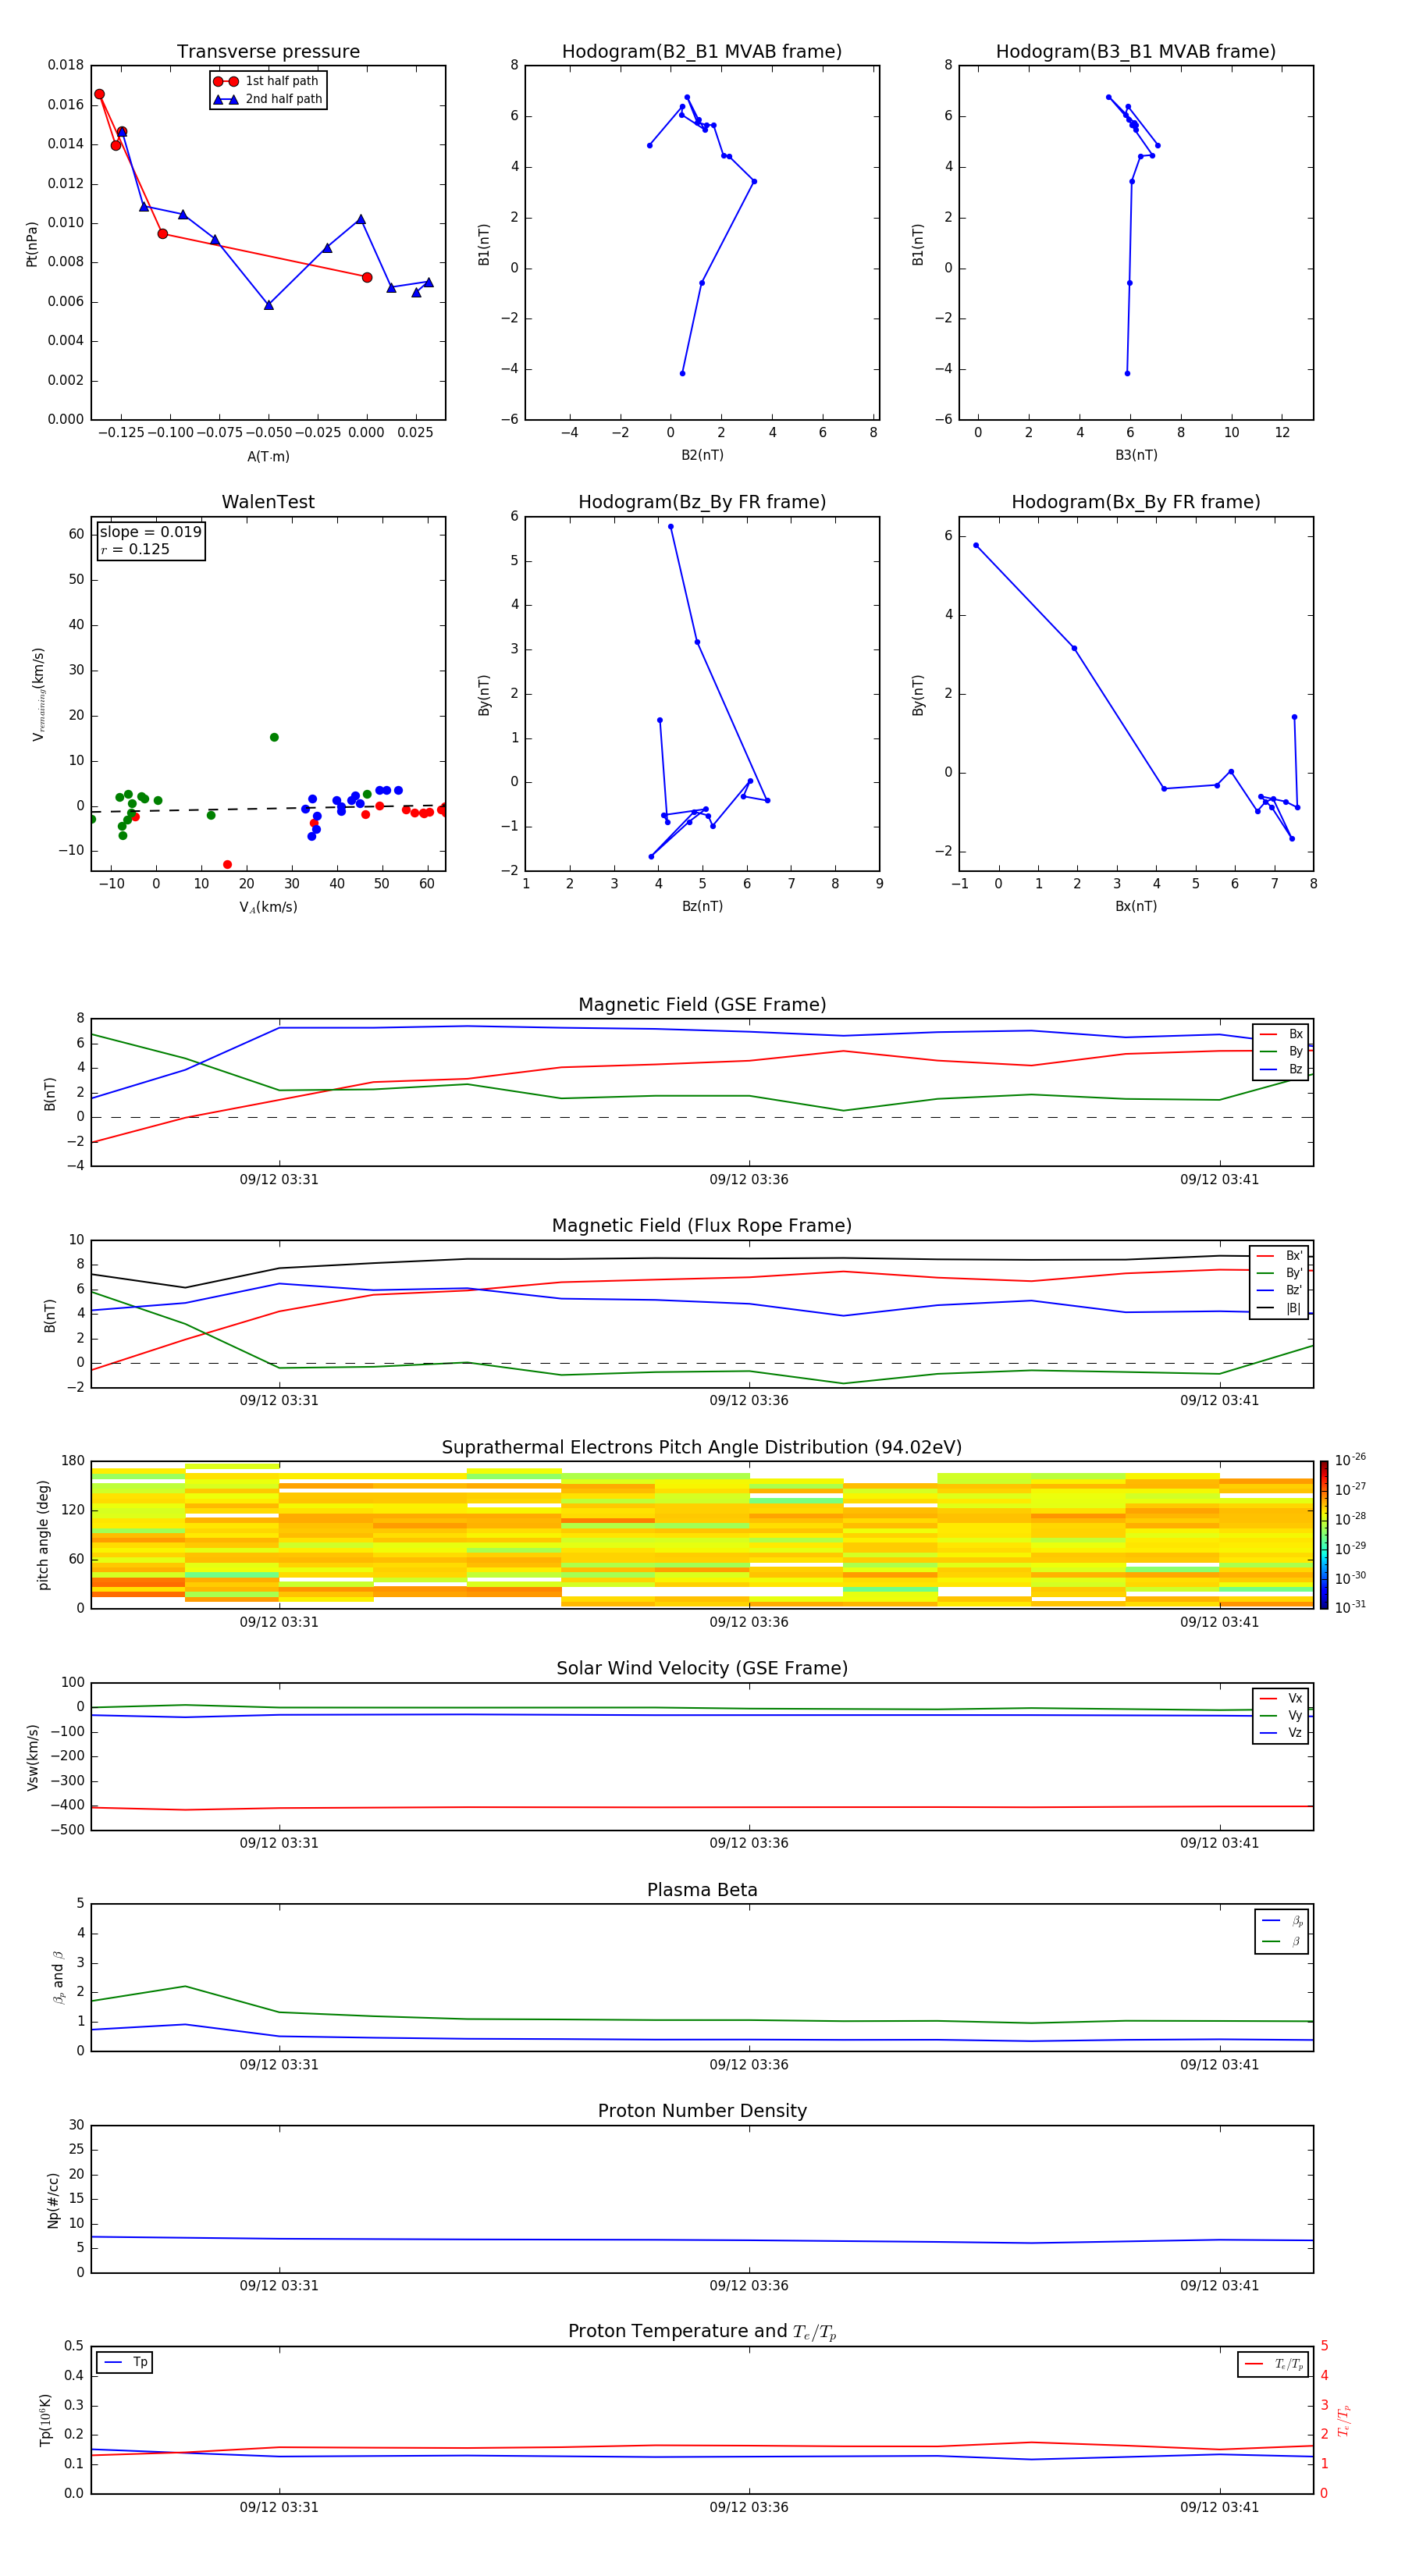Click '09/12 03:31' tick under Plasma Beta plot
1405x2576 pixels.
279,2065
